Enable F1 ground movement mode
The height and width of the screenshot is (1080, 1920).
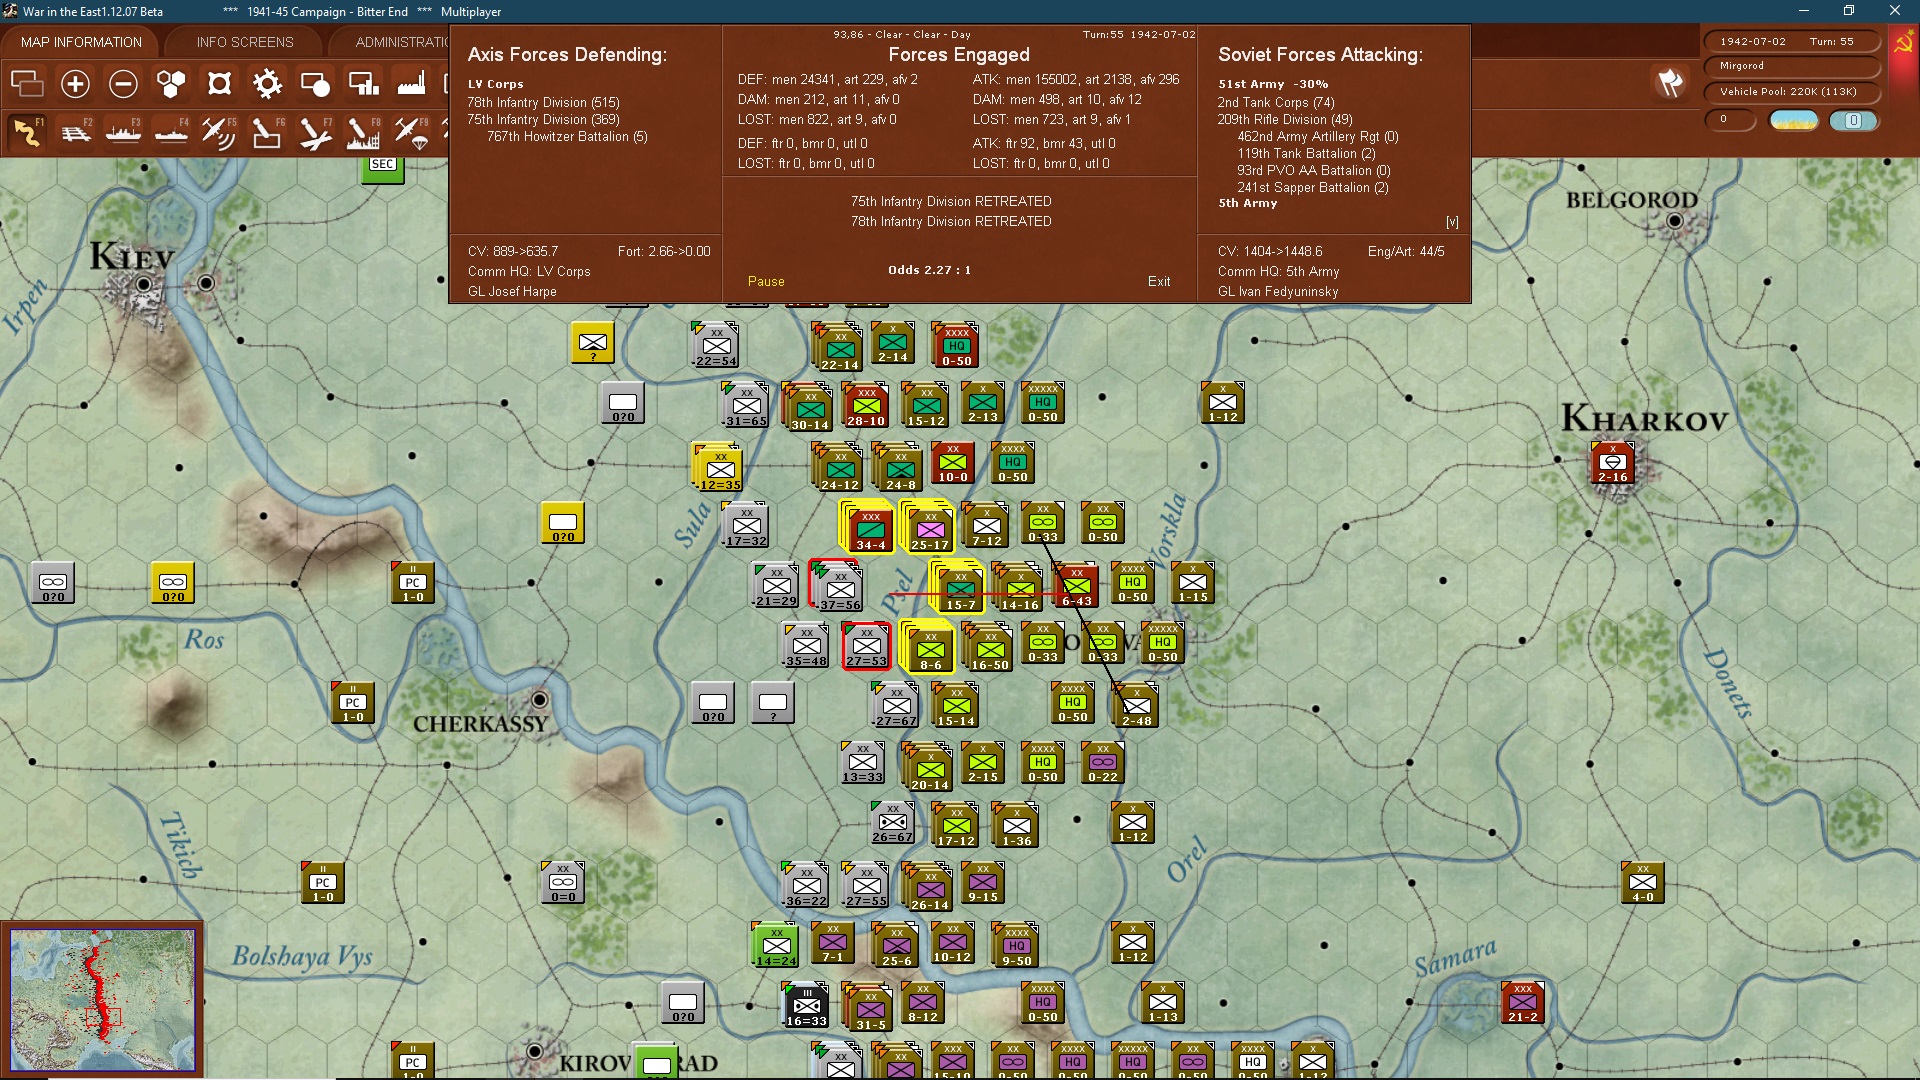point(27,133)
